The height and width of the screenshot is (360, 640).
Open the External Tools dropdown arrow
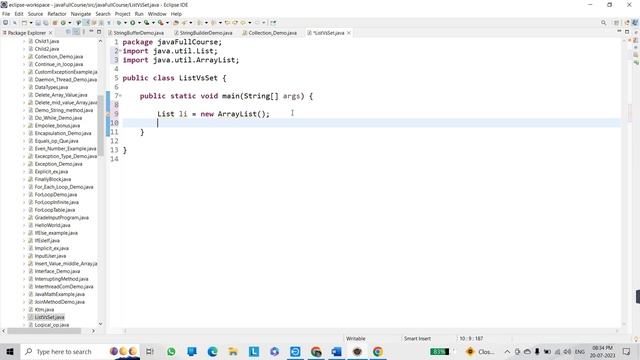(x=167, y=22)
